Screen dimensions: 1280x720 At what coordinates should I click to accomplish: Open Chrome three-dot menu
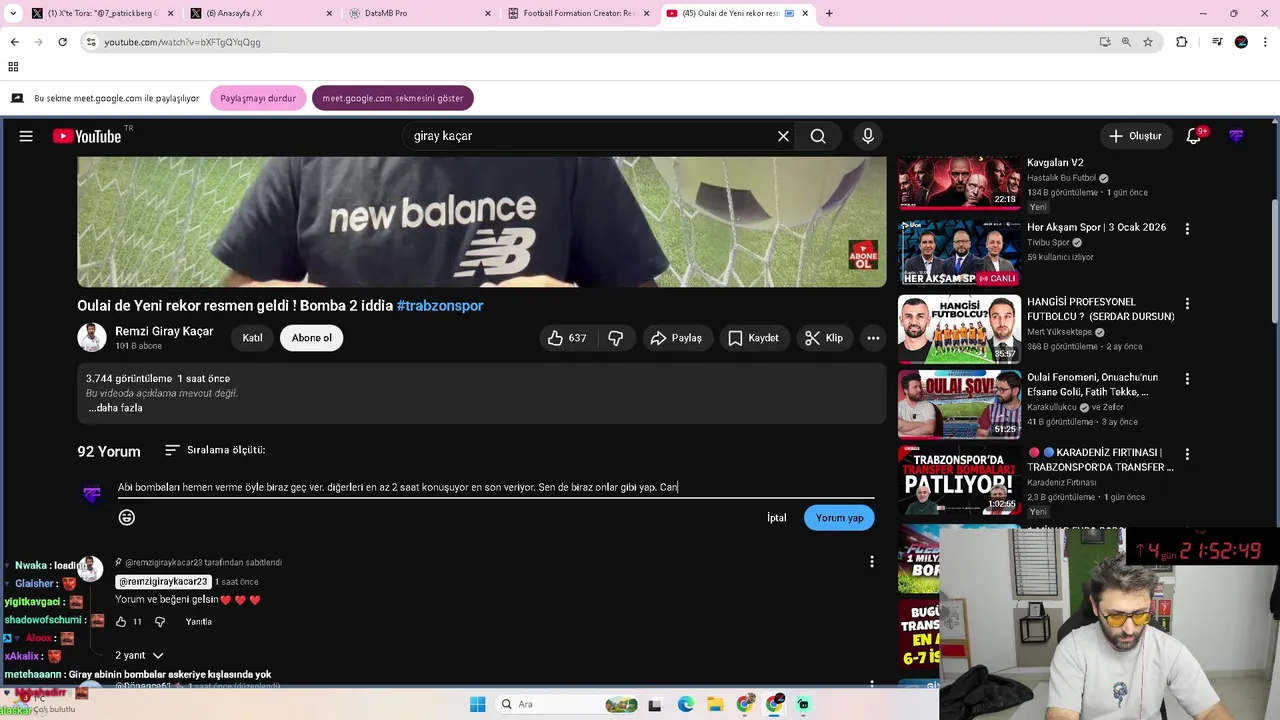click(1266, 42)
